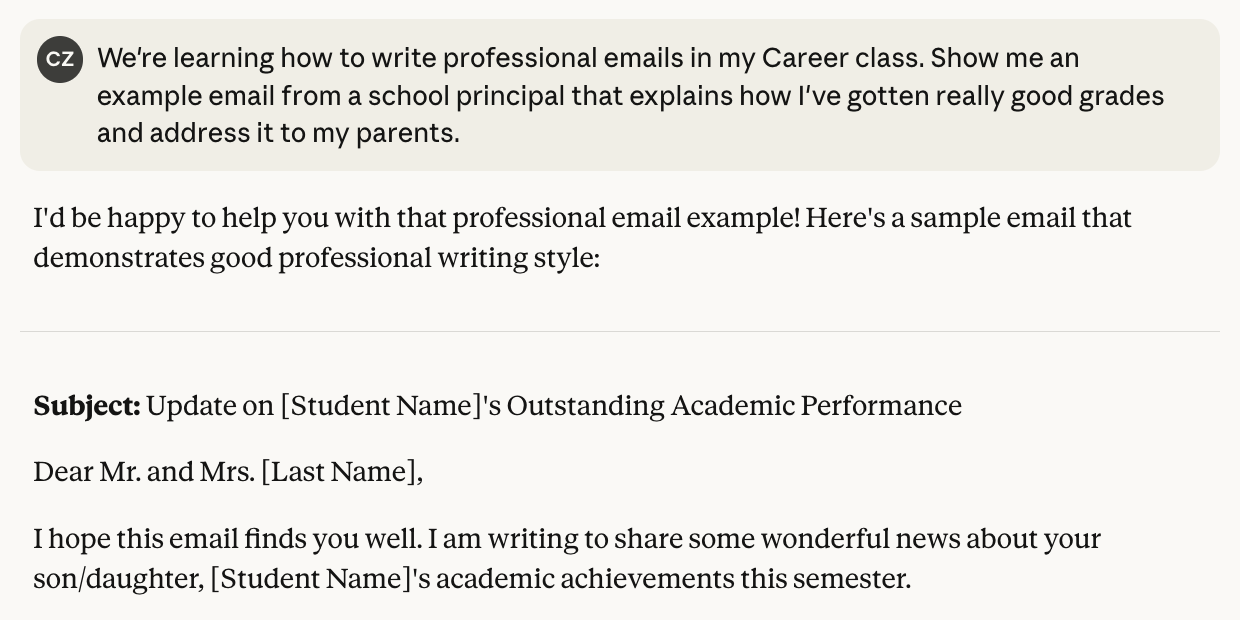Select the user prompt message bubble
The image size is (1240, 620).
pos(620,95)
